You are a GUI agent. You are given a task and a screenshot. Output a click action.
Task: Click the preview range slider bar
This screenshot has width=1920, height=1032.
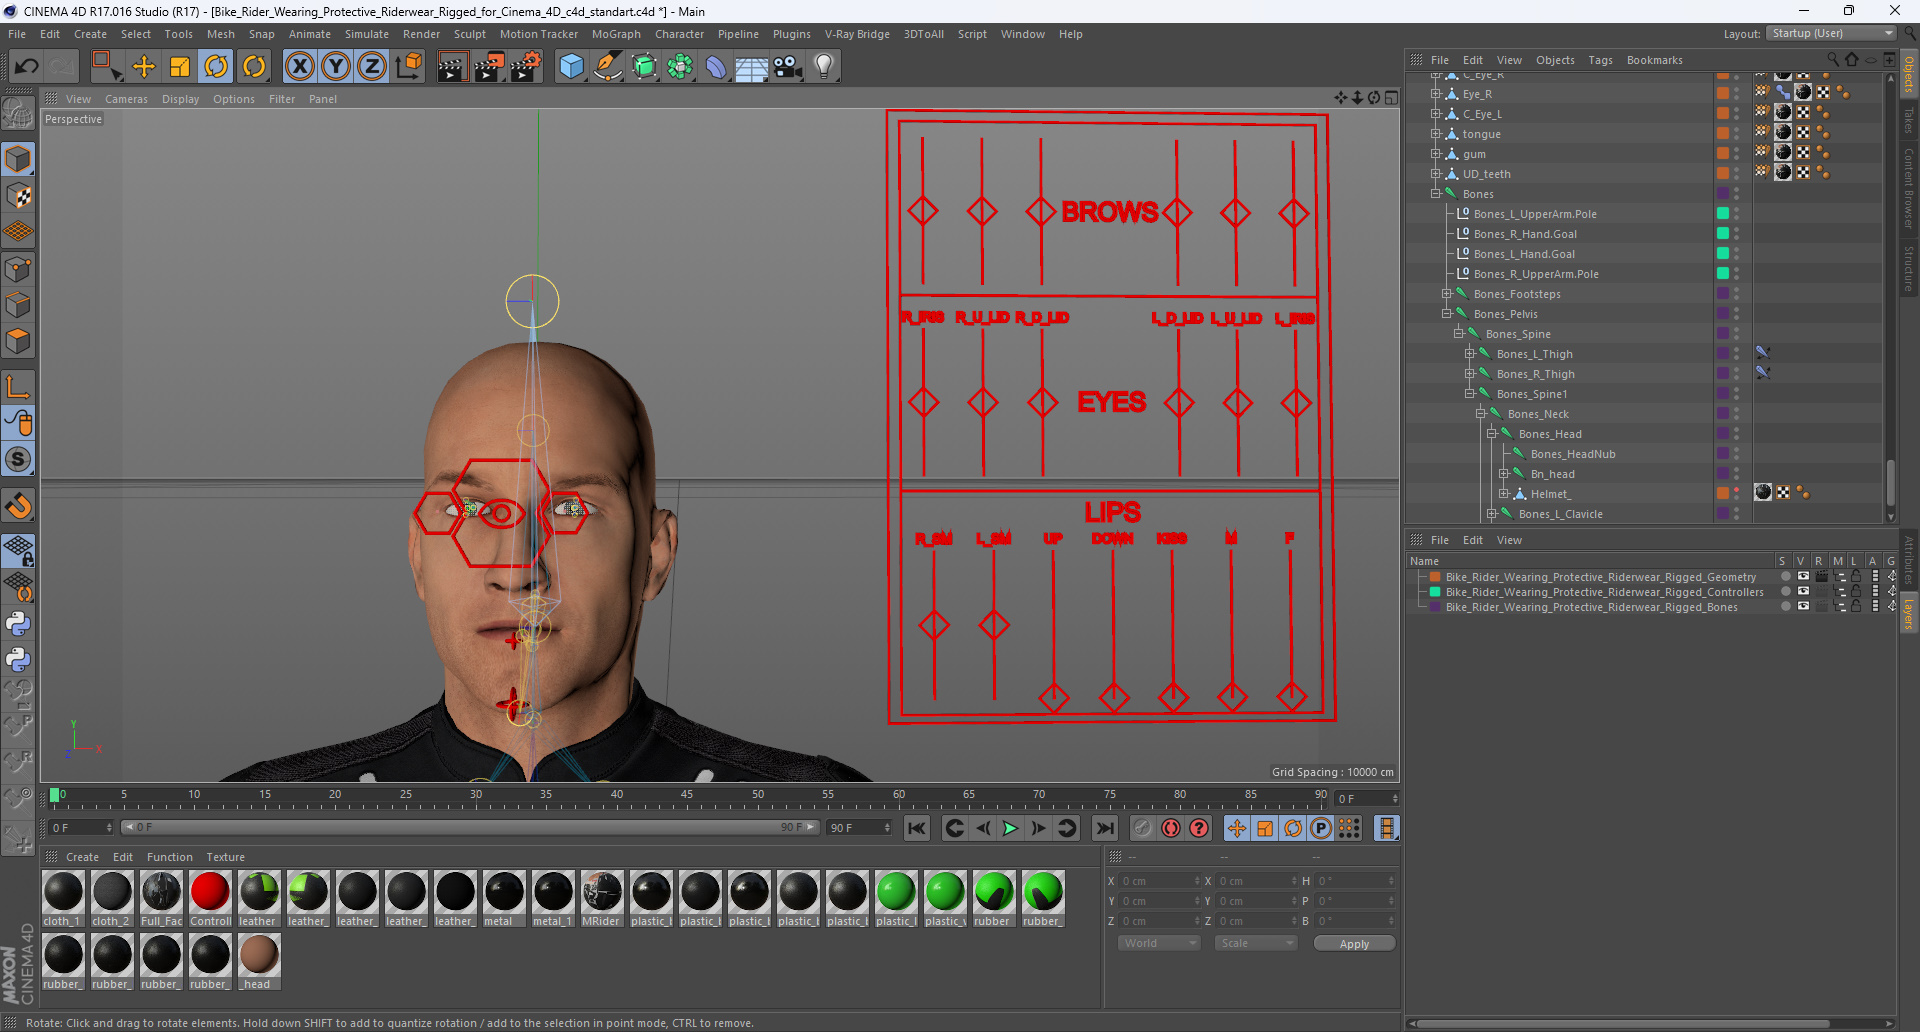pos(470,828)
